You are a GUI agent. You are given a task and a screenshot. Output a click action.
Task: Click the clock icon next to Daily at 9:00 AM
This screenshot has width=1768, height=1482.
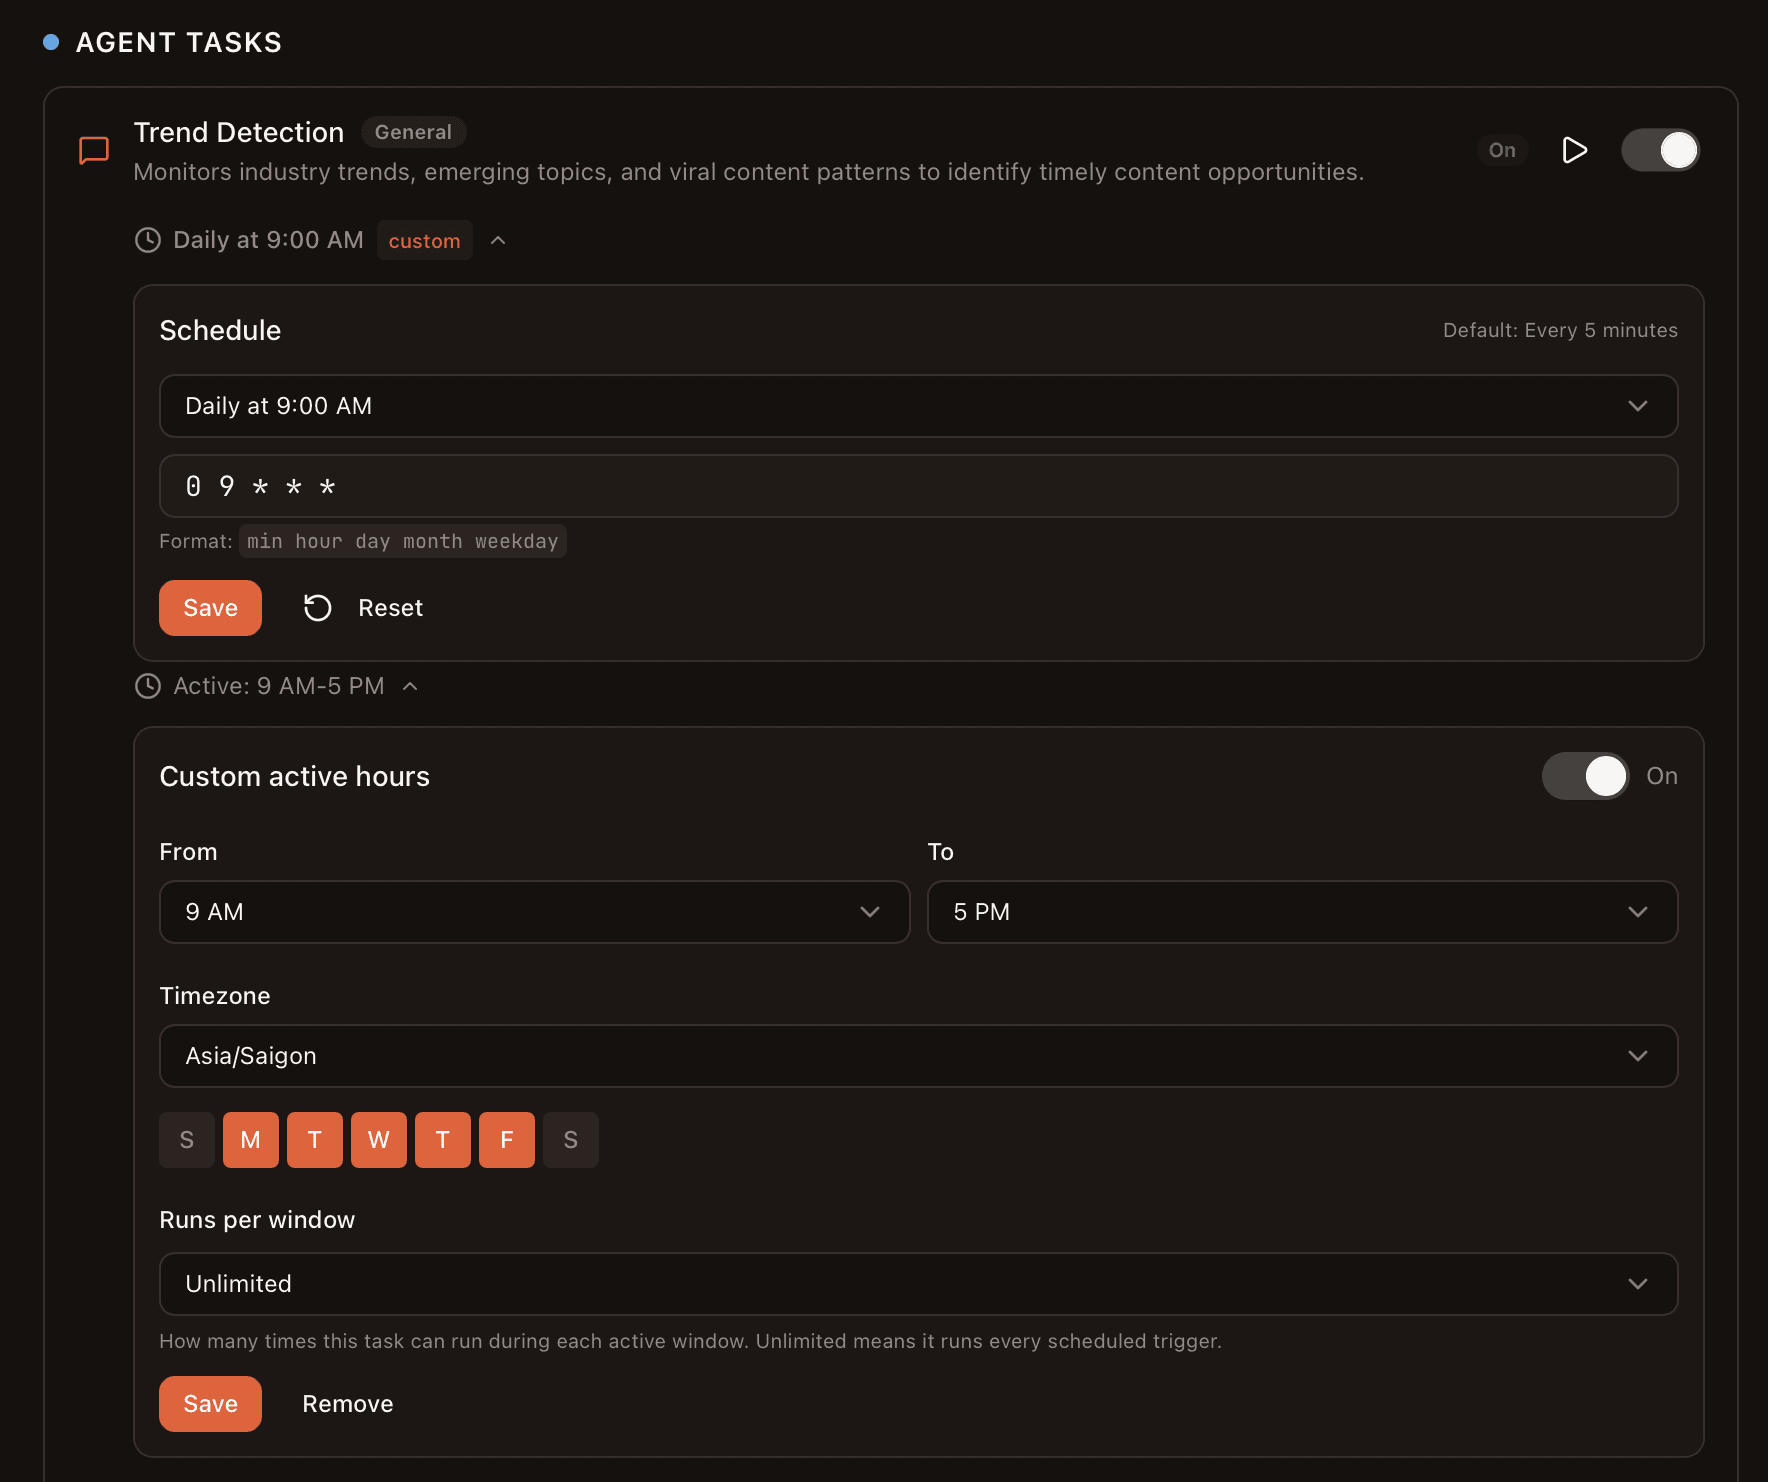[148, 240]
